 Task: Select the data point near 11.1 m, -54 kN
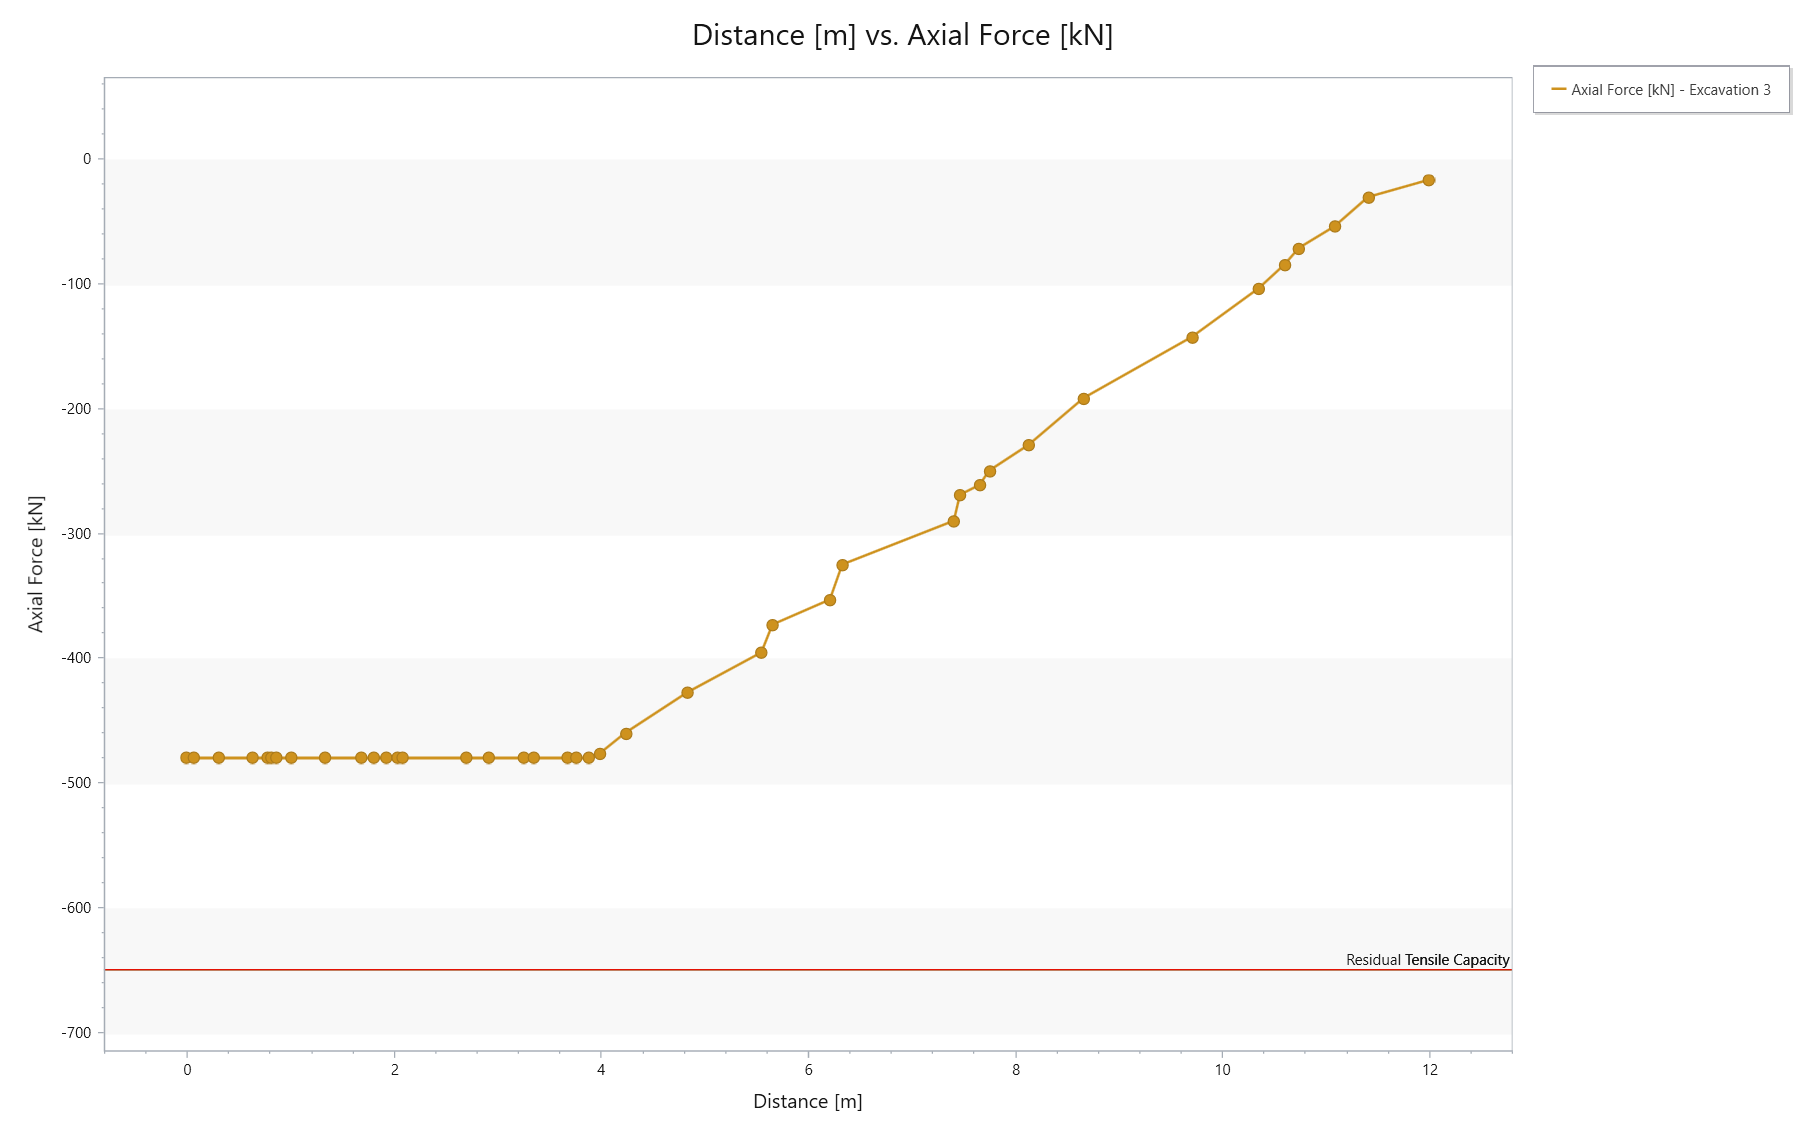coord(1335,227)
